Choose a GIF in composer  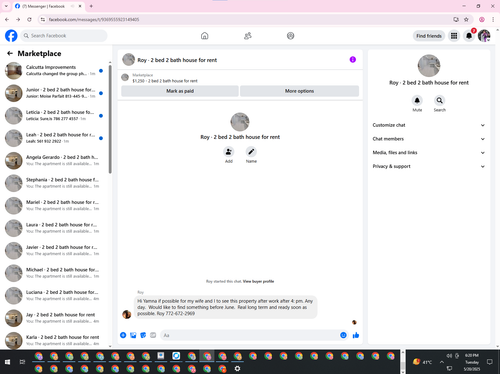153,335
